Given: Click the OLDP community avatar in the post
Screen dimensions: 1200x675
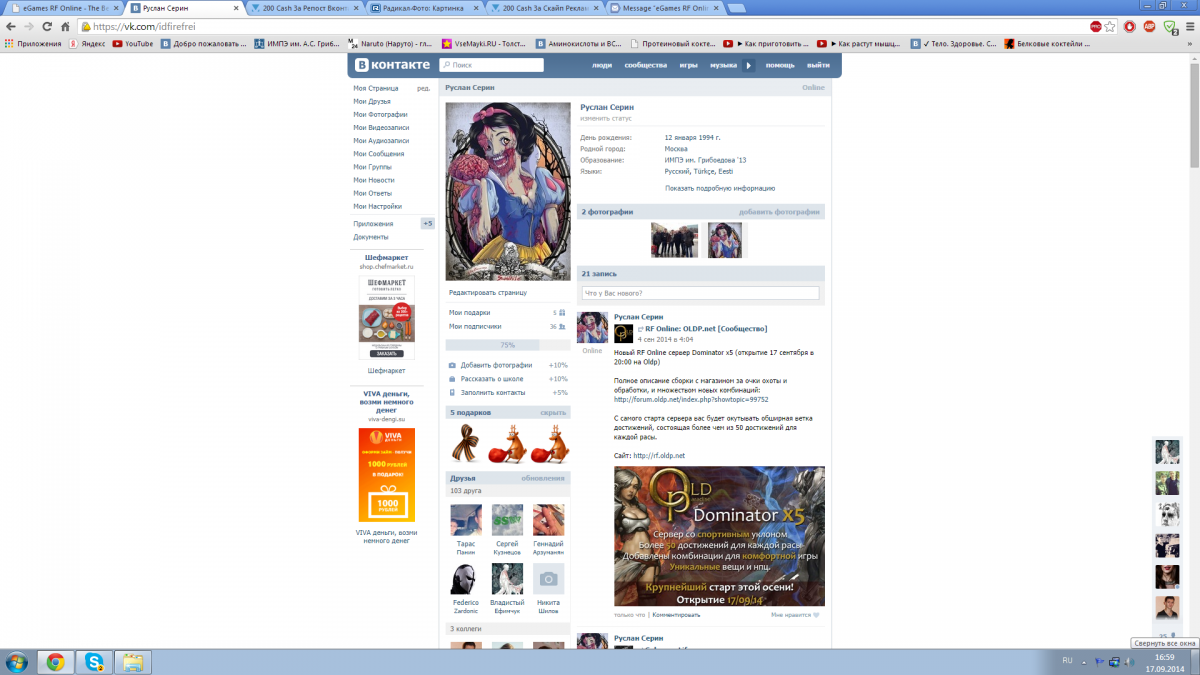Looking at the screenshot, I should (x=623, y=334).
